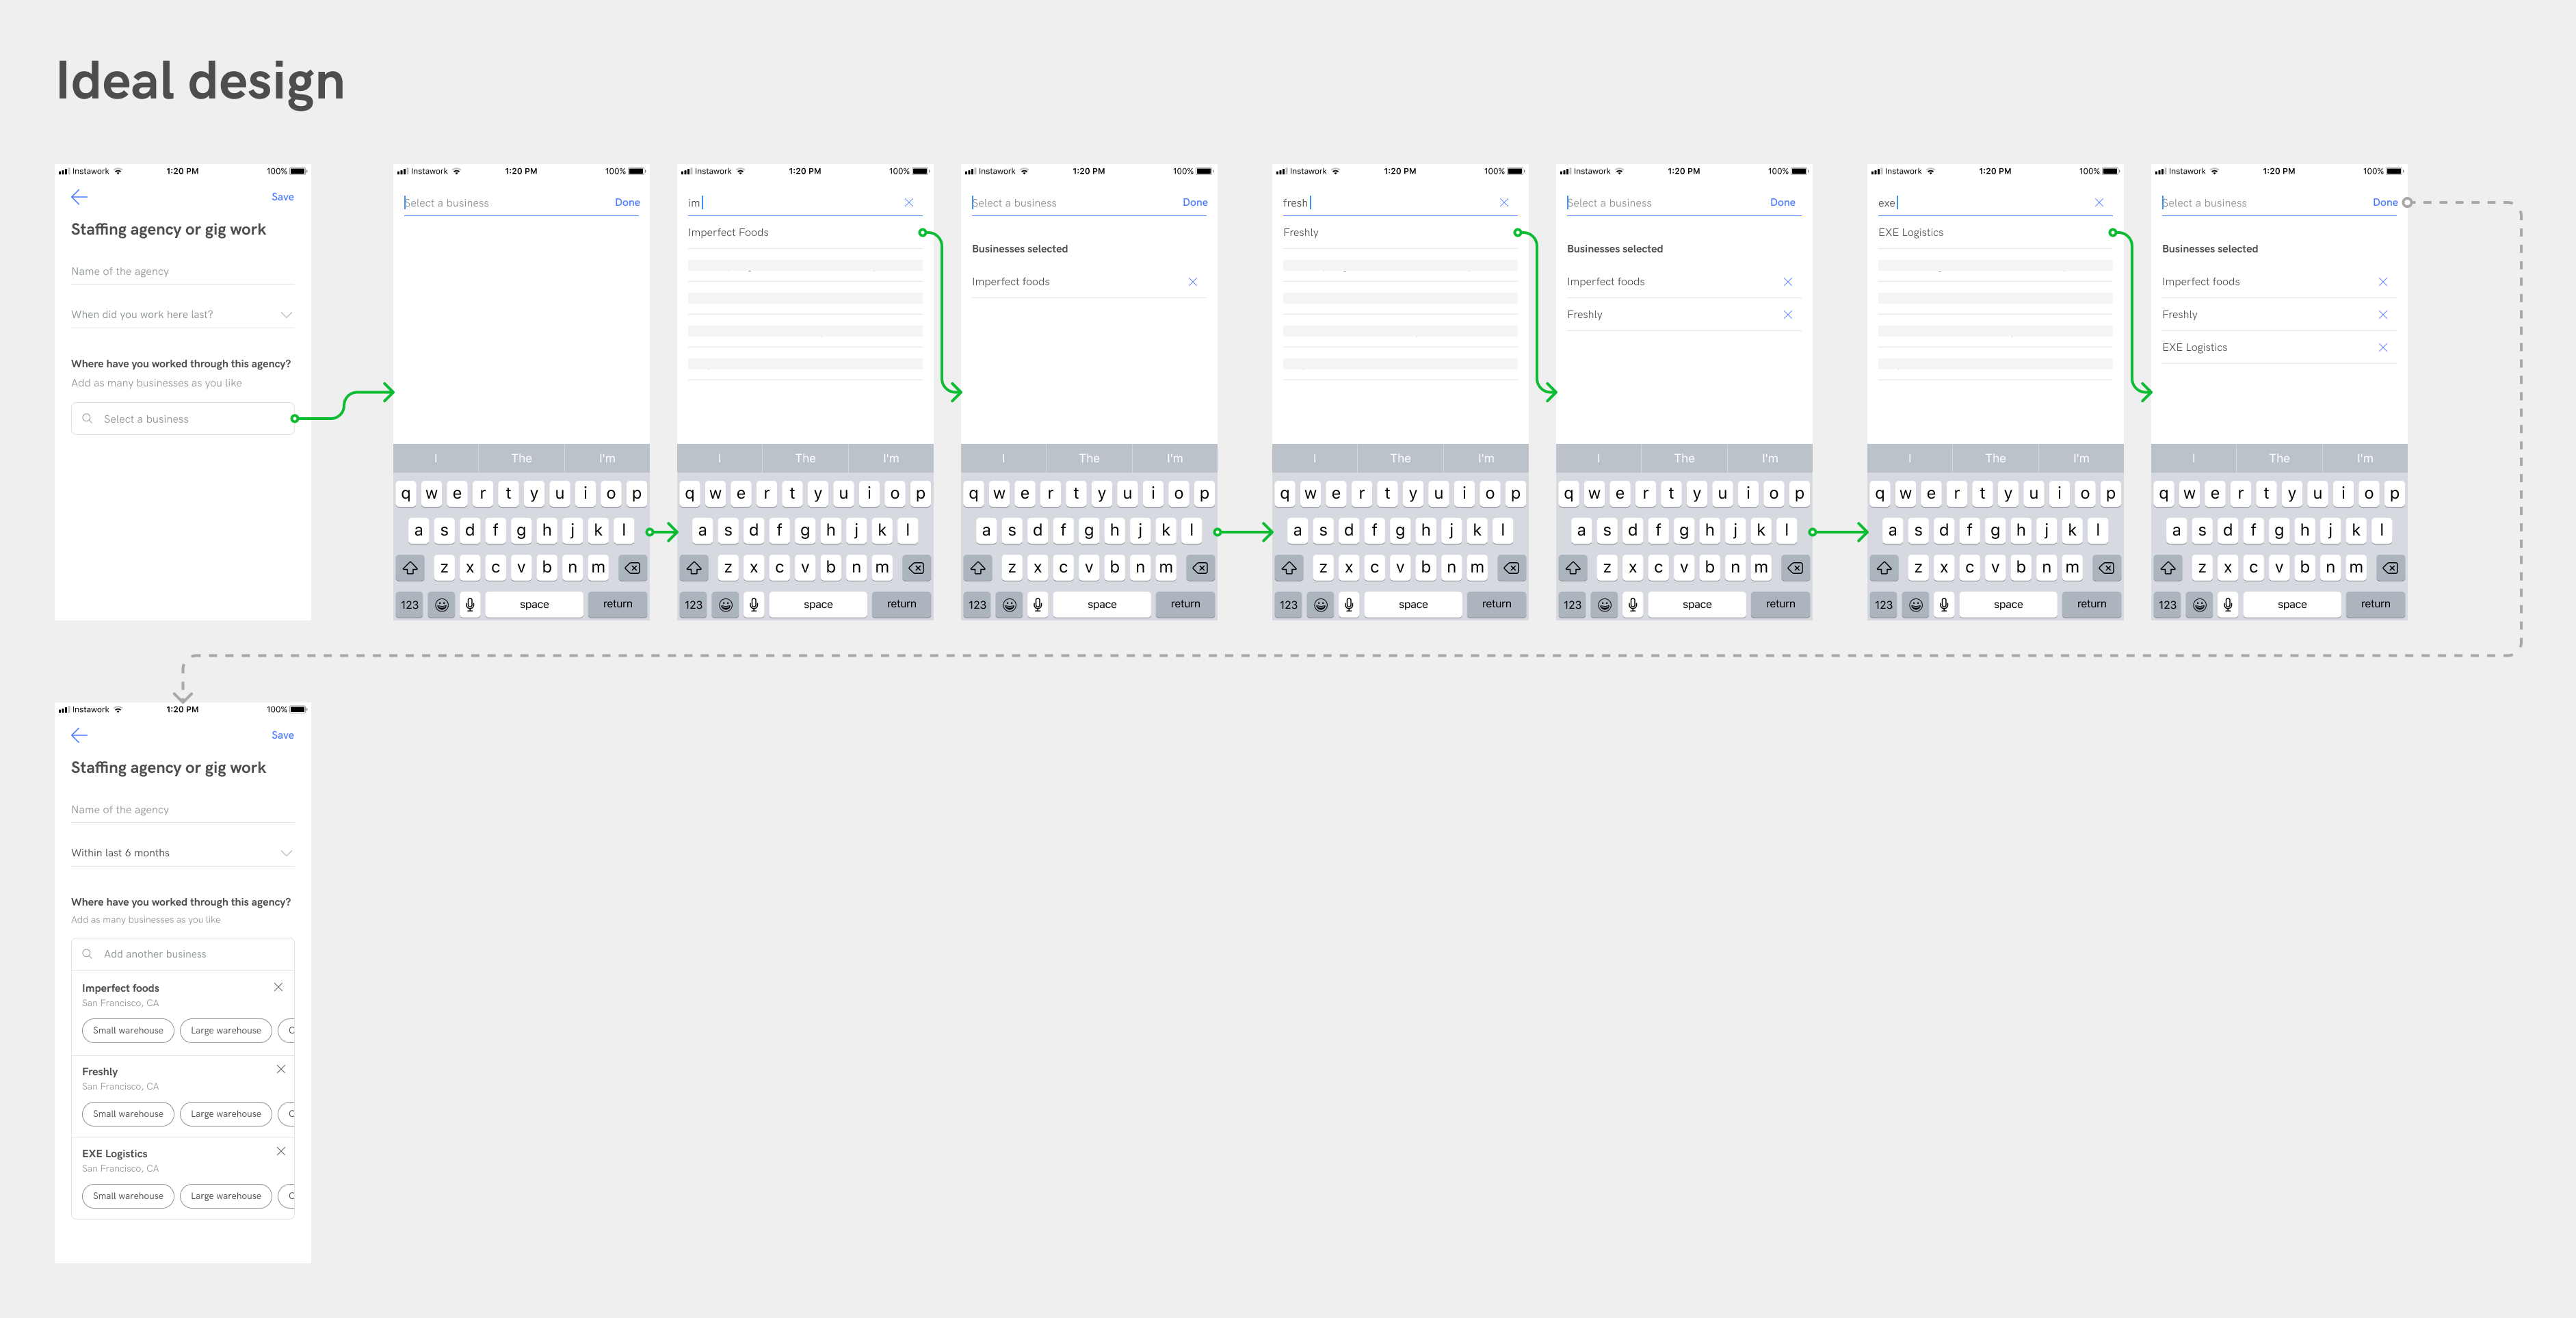The width and height of the screenshot is (2576, 1318).
Task: Remove Imperfect foods from the one-business selected list
Action: click(x=1192, y=282)
